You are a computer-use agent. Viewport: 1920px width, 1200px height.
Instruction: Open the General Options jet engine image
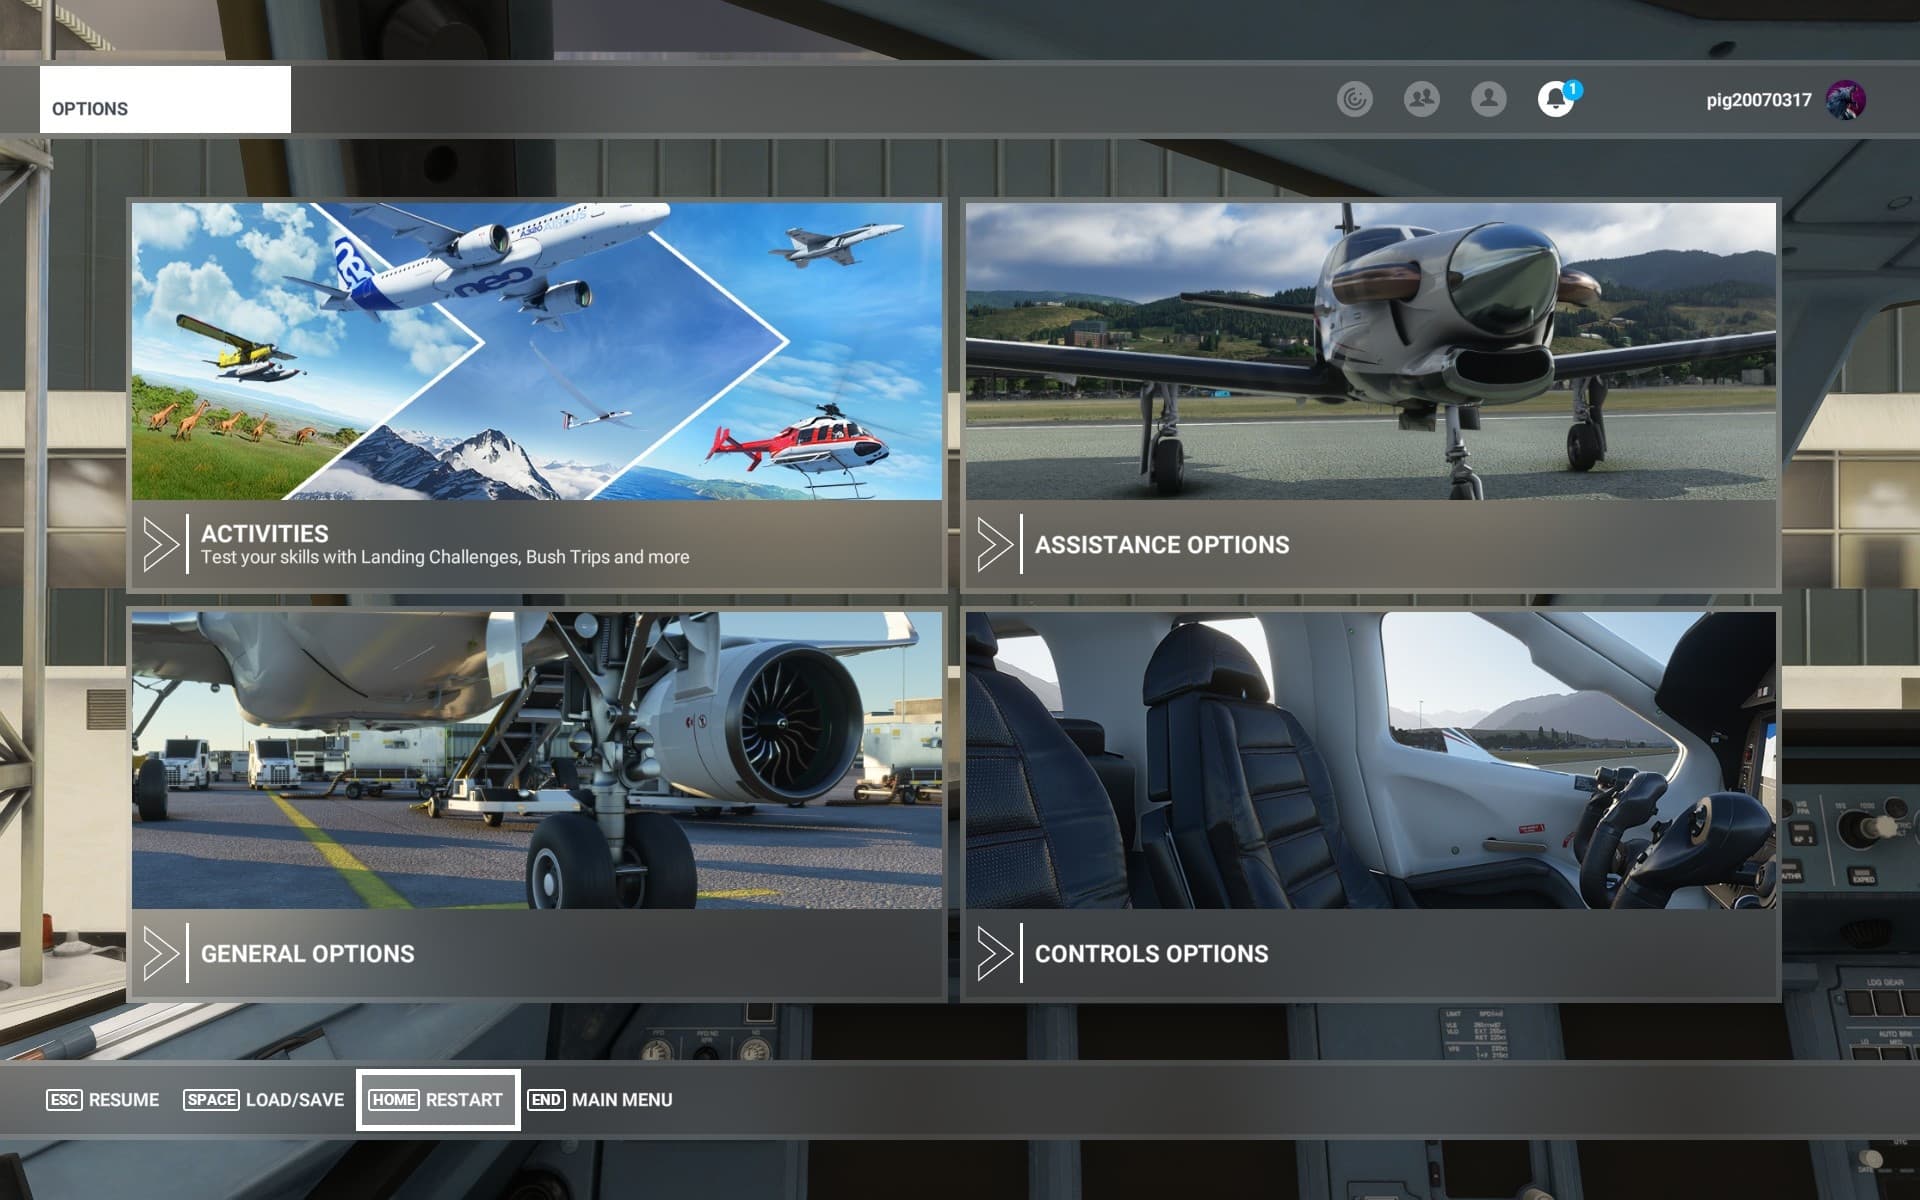[537, 760]
